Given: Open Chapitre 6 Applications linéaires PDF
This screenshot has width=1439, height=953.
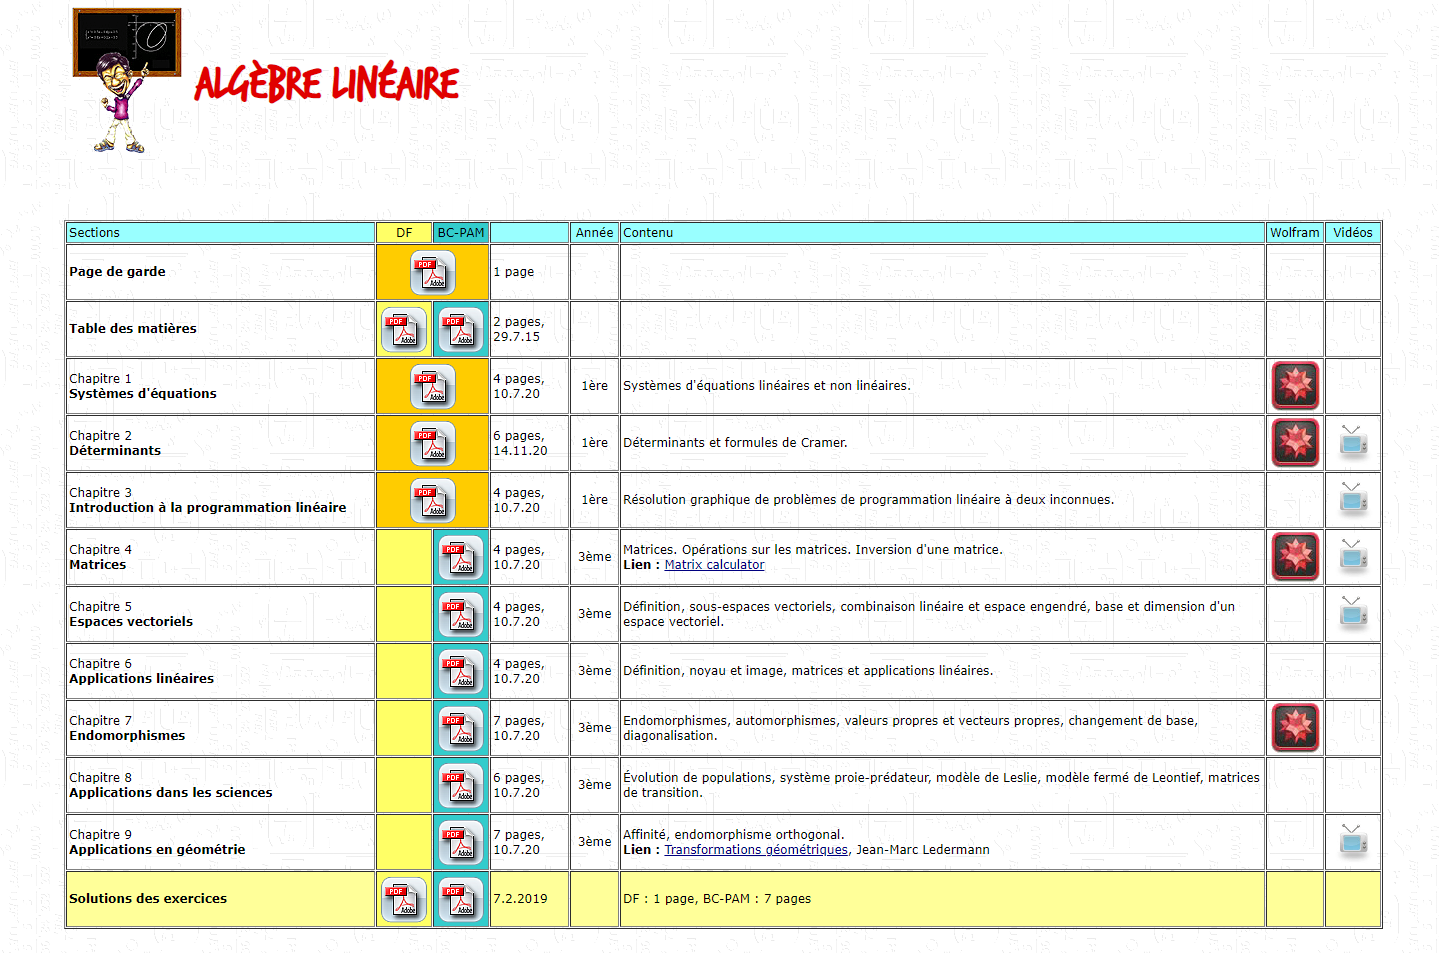Looking at the screenshot, I should click(461, 671).
